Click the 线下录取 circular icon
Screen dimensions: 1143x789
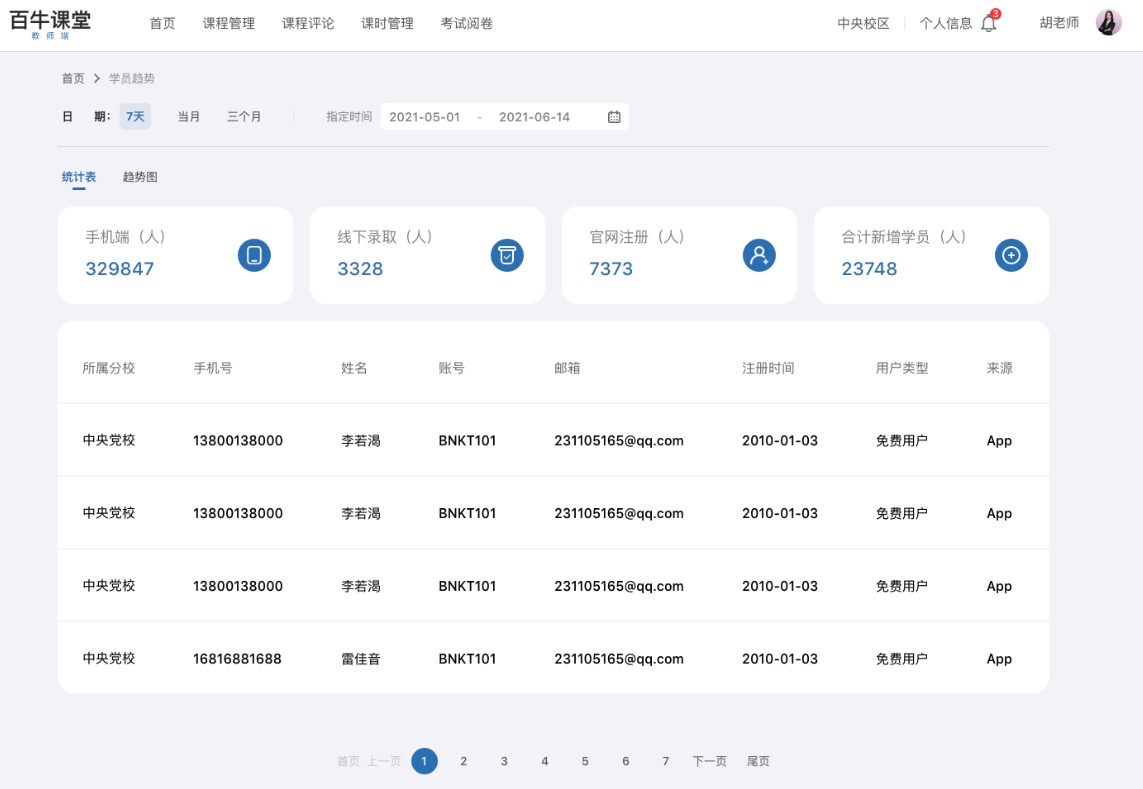coord(507,255)
